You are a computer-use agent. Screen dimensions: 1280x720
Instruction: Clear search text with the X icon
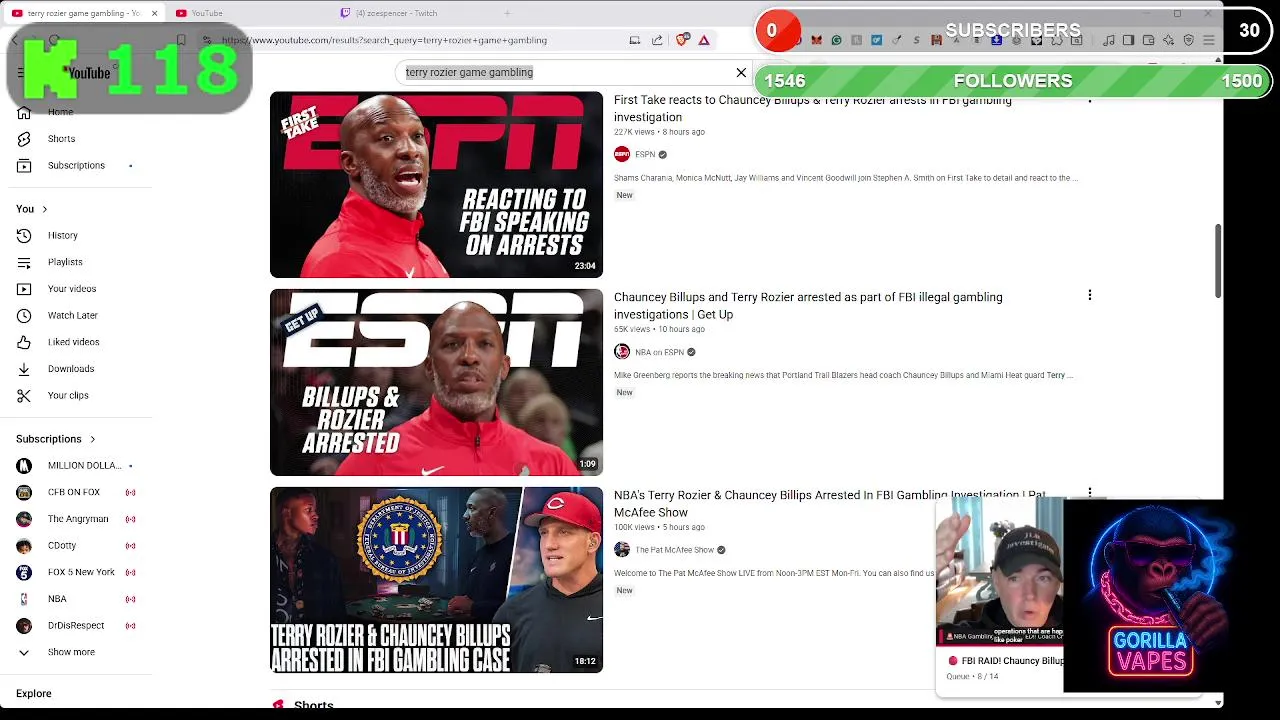point(741,72)
